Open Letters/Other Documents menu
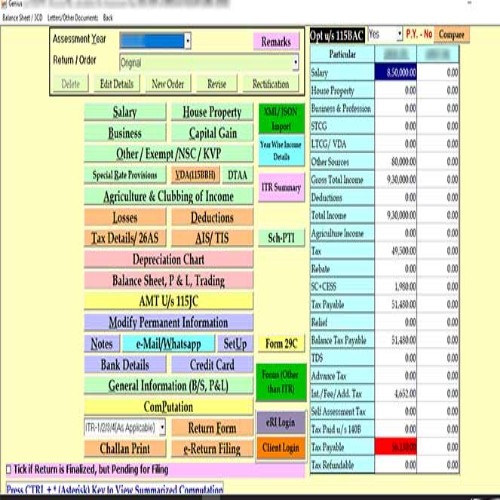The height and width of the screenshot is (500, 500). pyautogui.click(x=73, y=17)
